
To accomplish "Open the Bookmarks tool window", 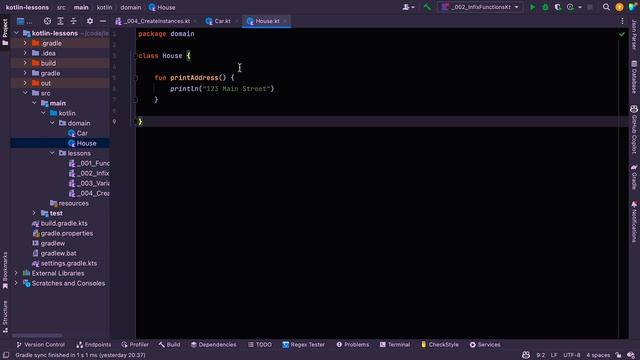I will 5,270.
